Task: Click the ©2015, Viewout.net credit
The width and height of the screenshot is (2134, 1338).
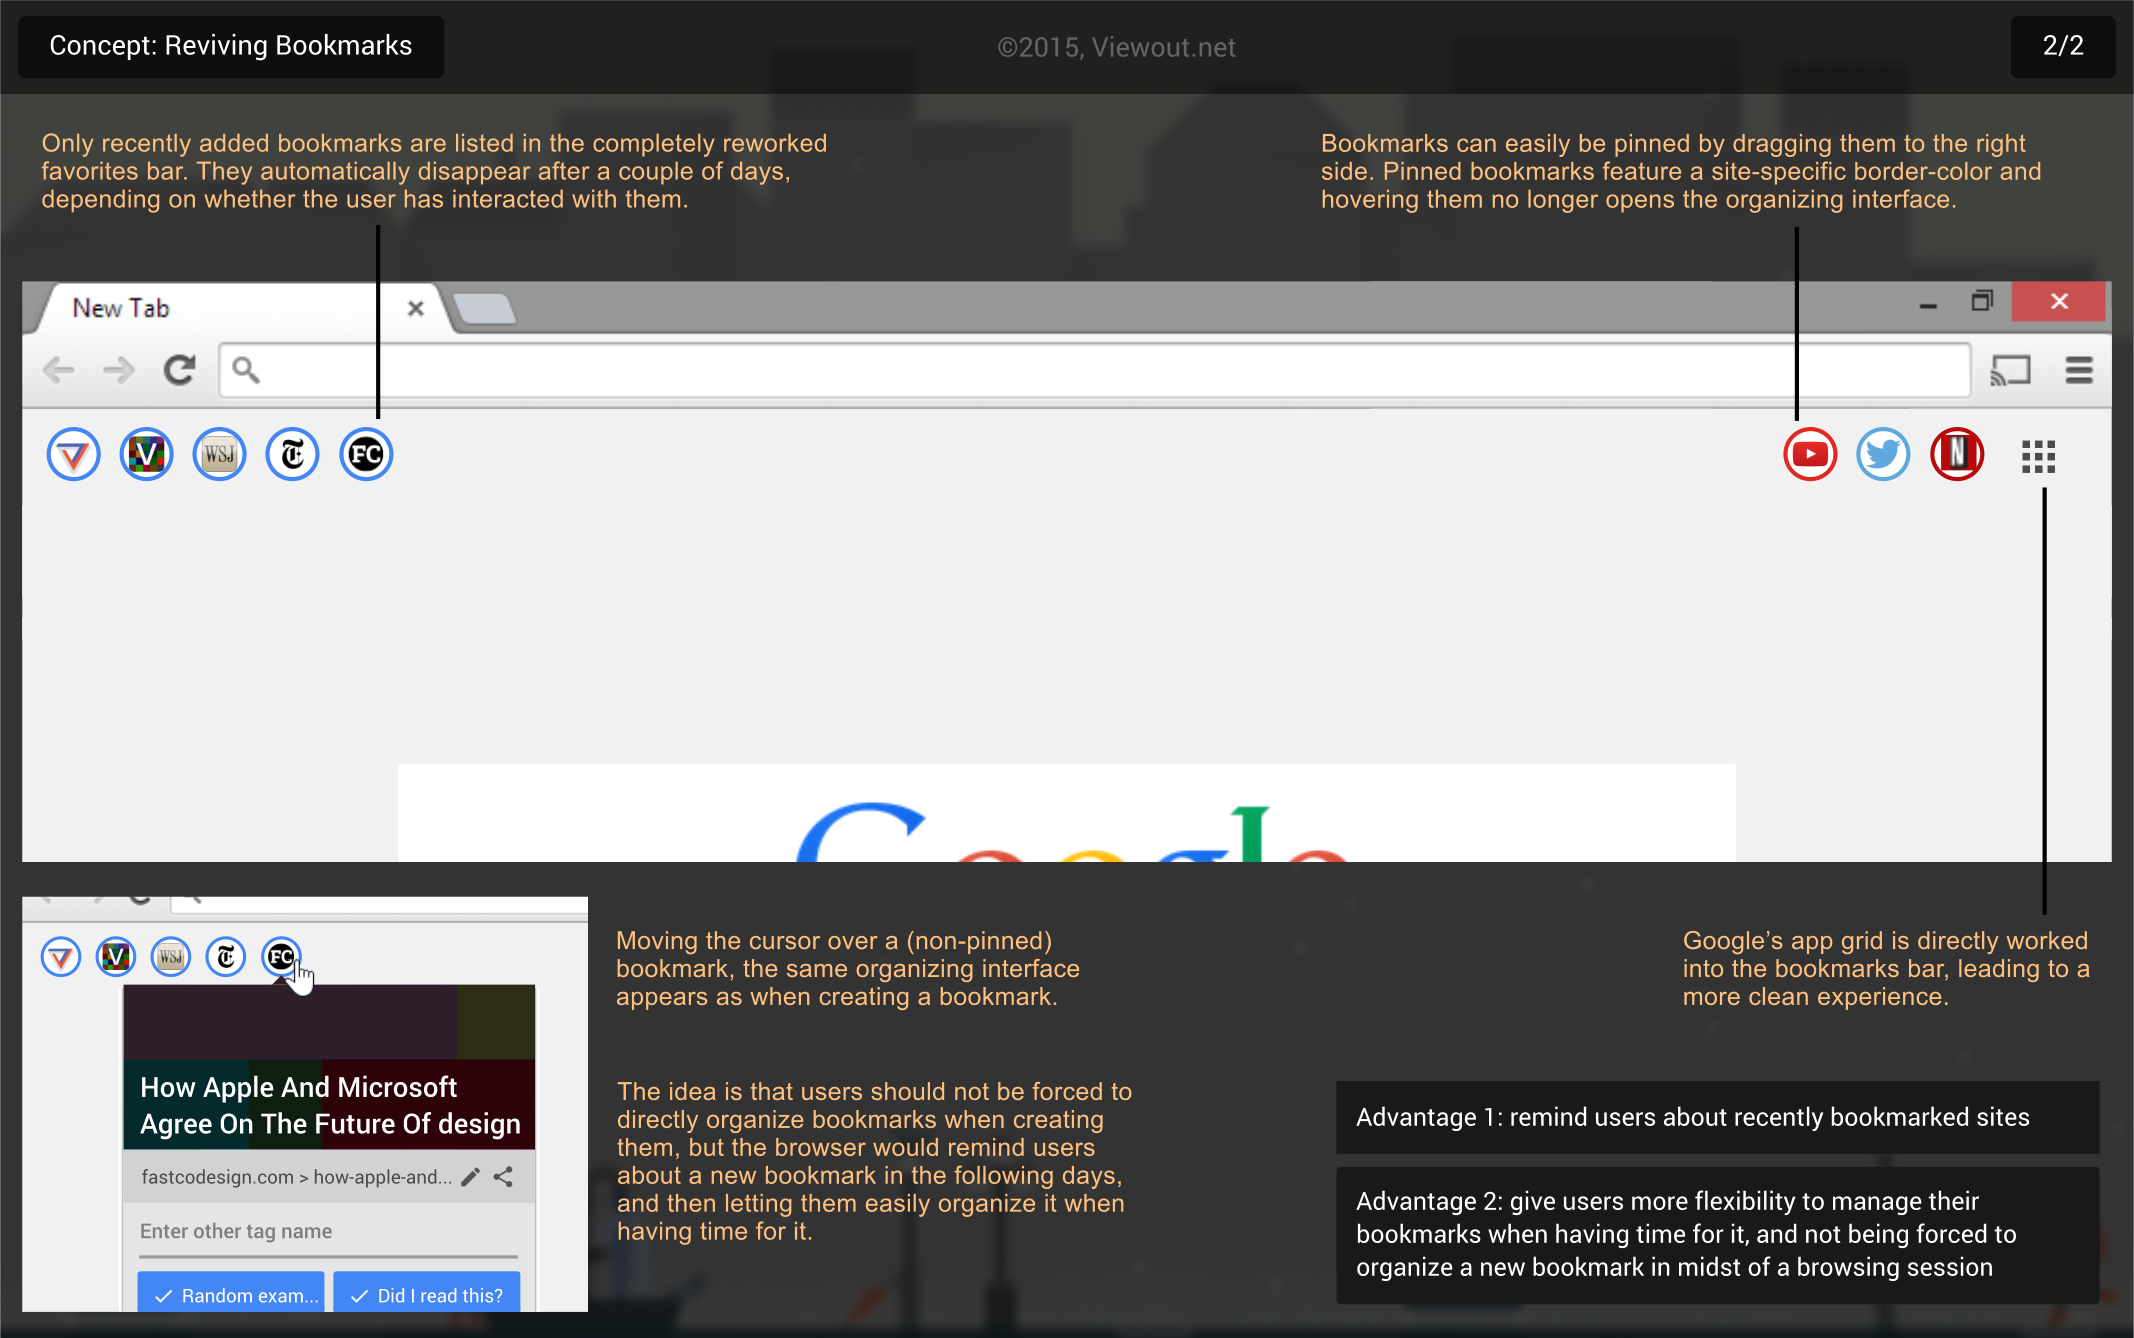Action: click(1116, 47)
